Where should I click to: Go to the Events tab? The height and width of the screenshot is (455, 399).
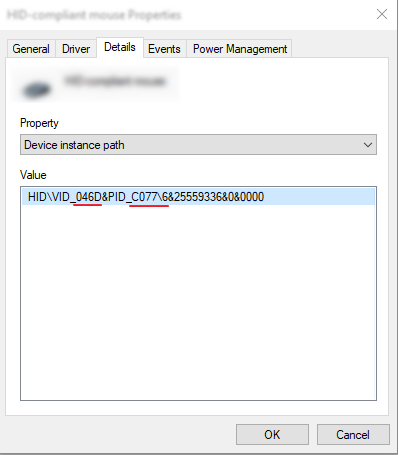(x=164, y=49)
